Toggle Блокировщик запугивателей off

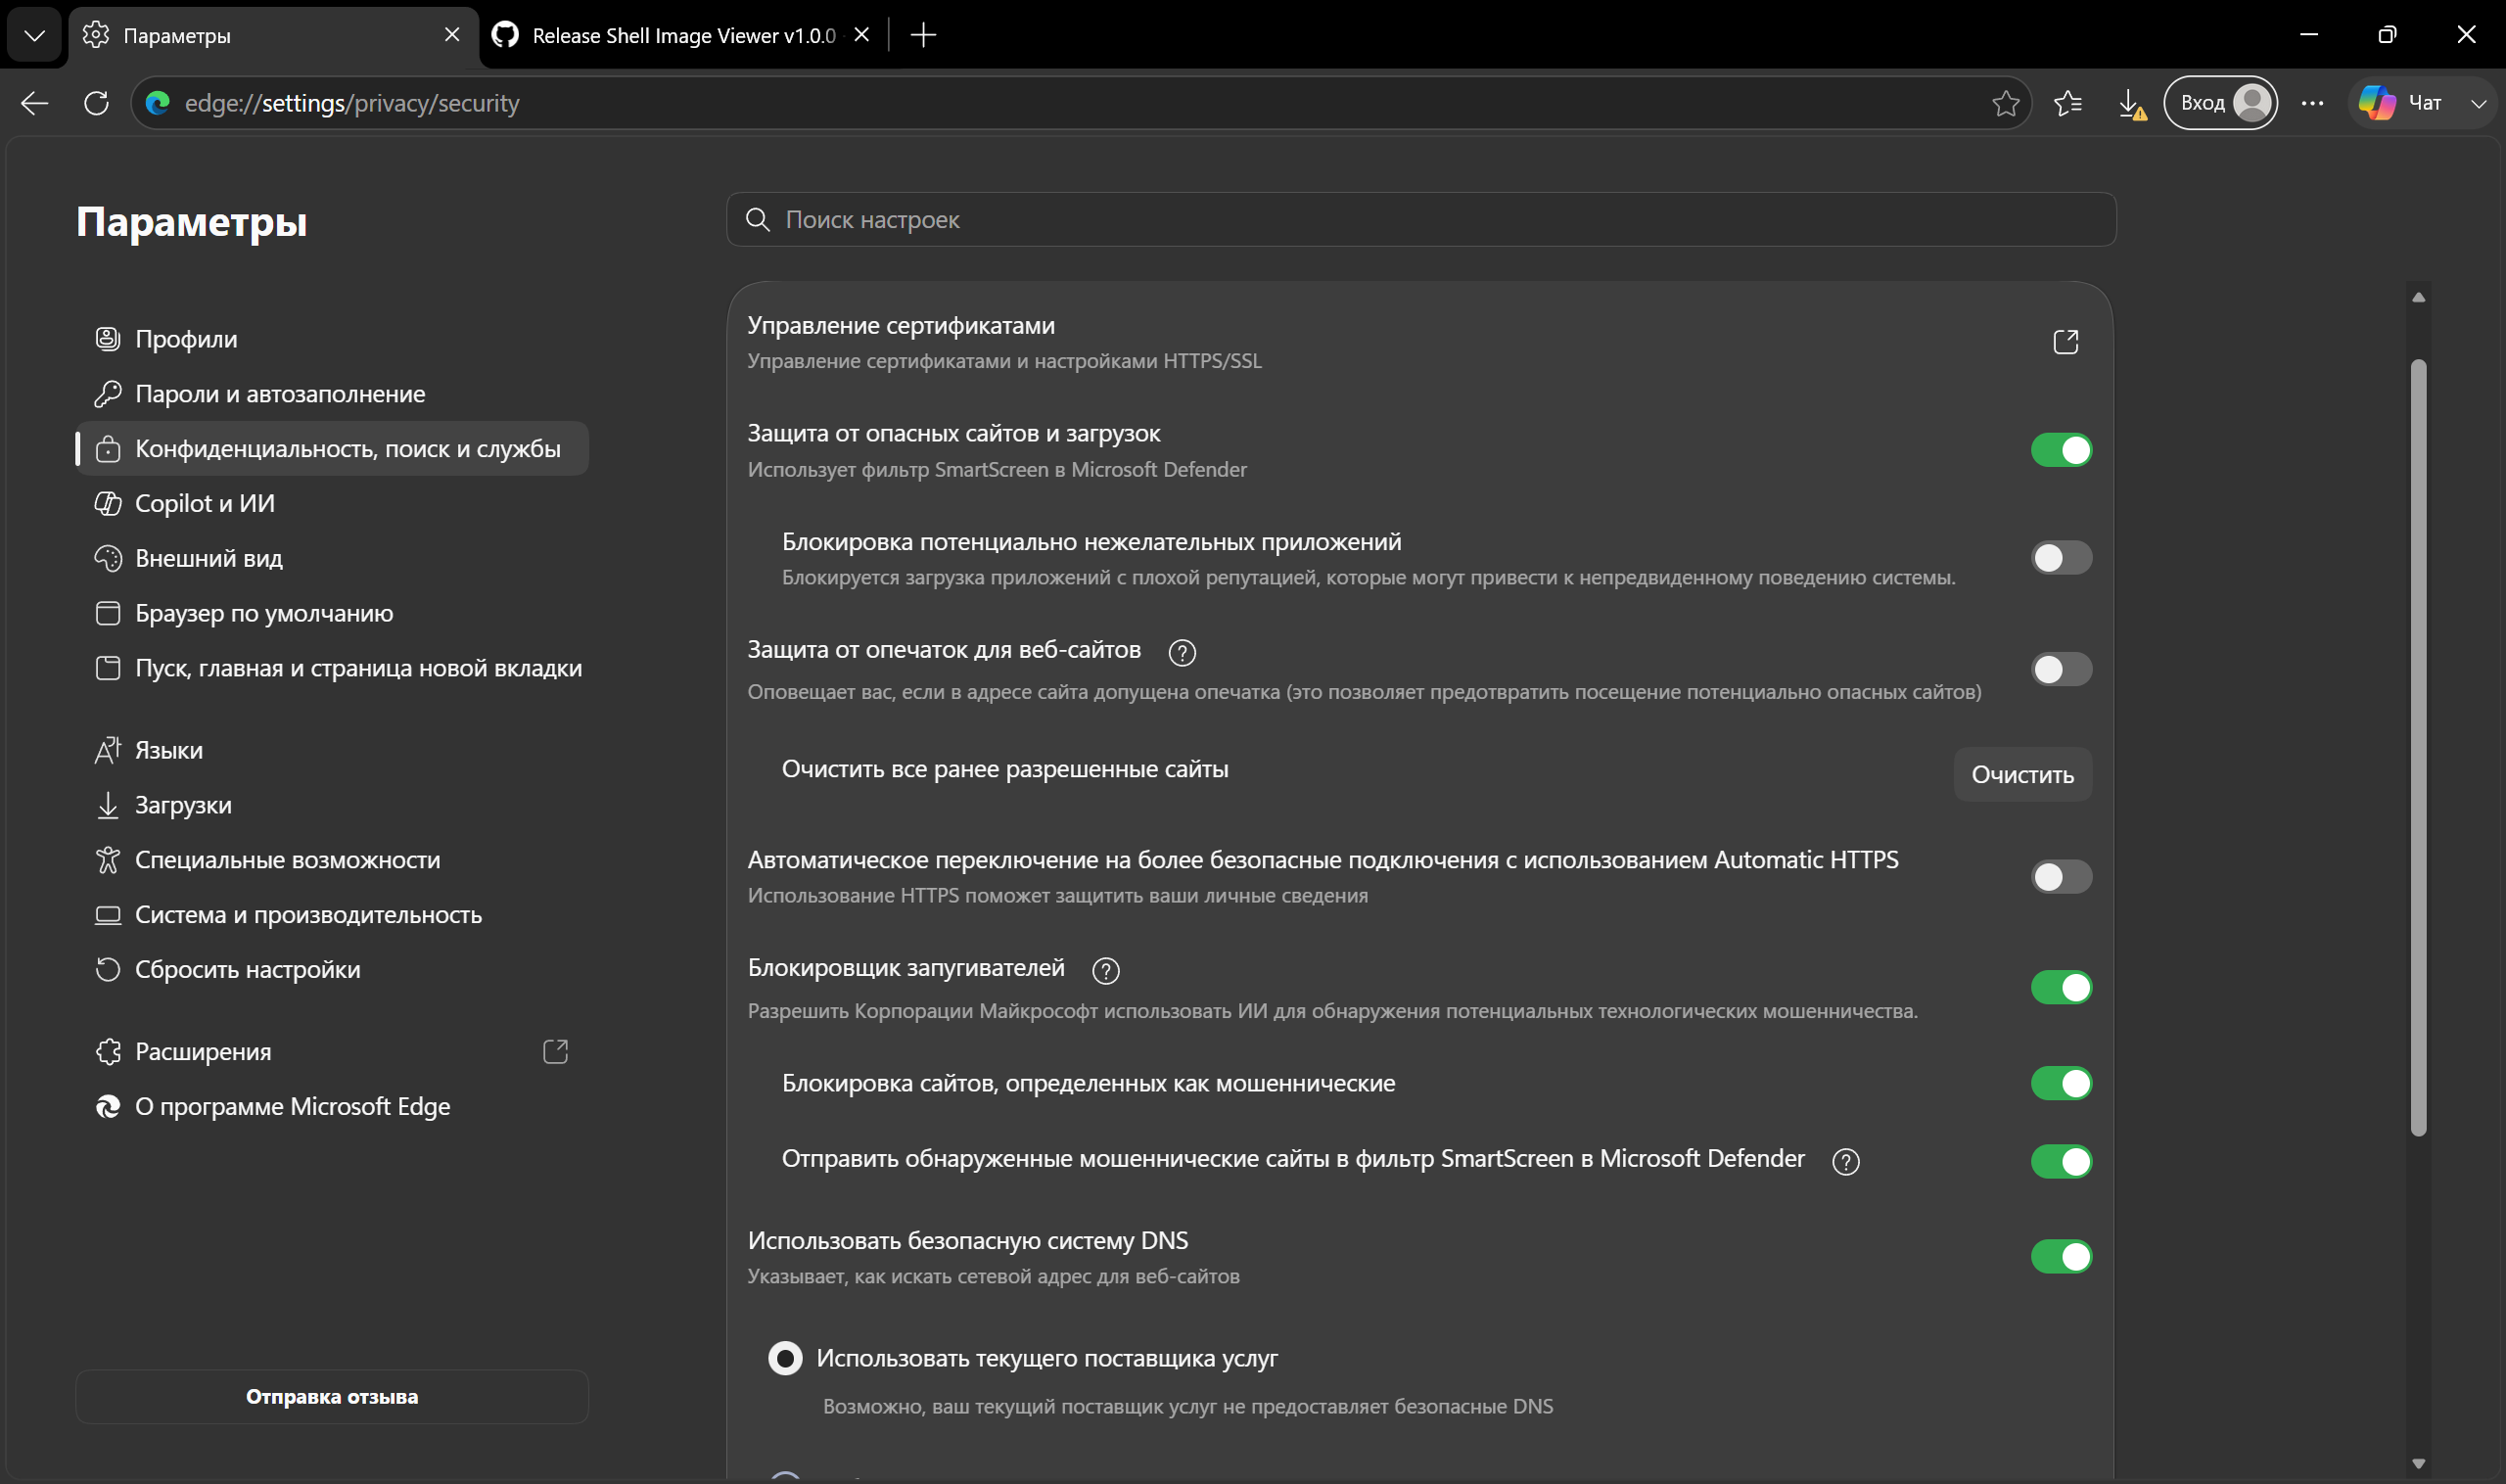pyautogui.click(x=2061, y=988)
